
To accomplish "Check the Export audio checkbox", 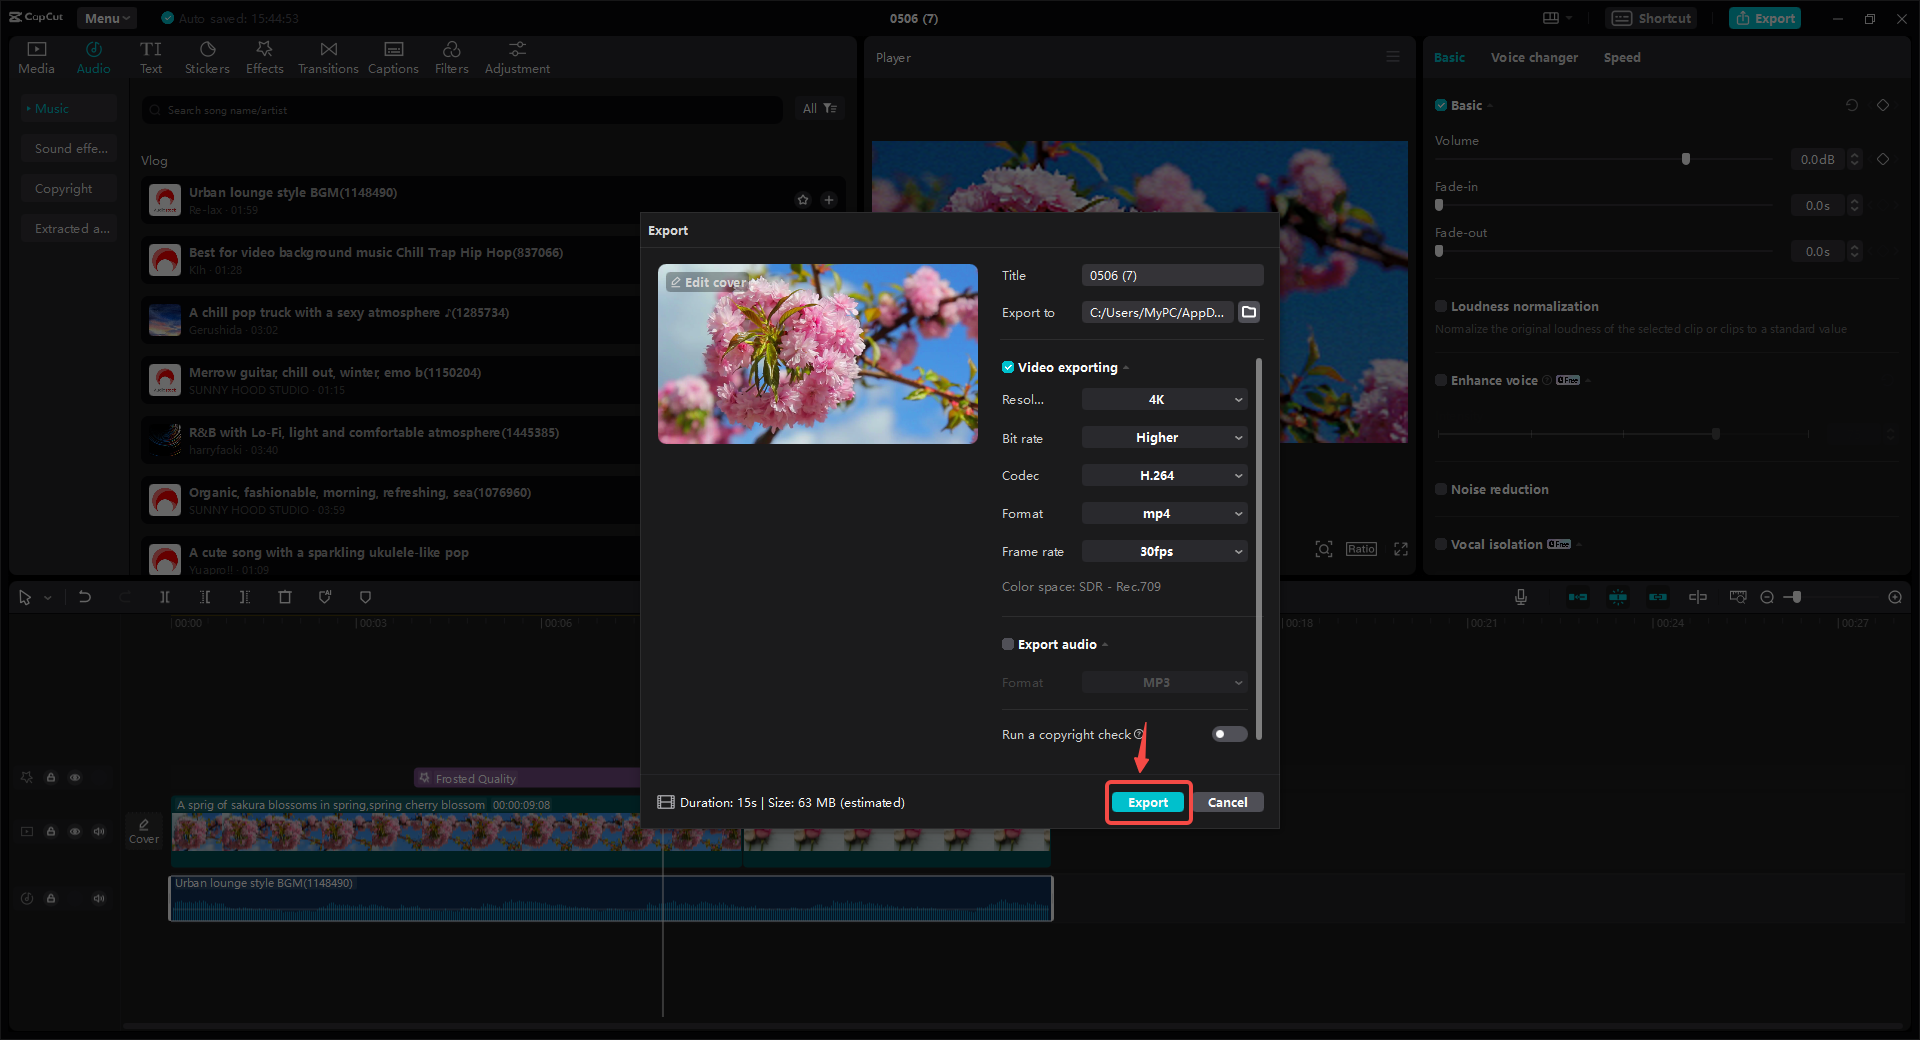I will 1008,644.
